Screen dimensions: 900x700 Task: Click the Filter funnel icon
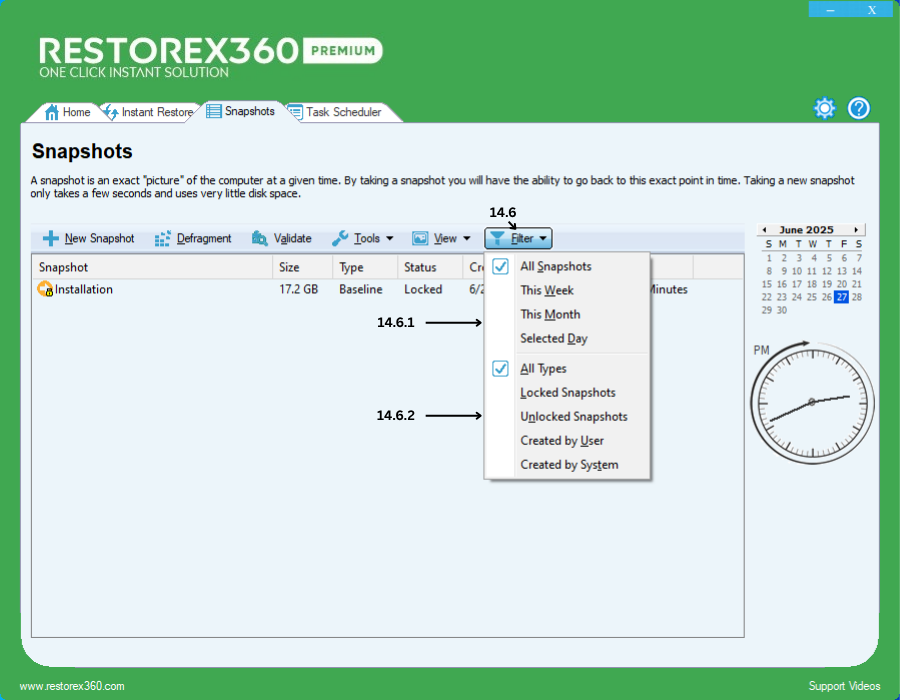tap(497, 238)
